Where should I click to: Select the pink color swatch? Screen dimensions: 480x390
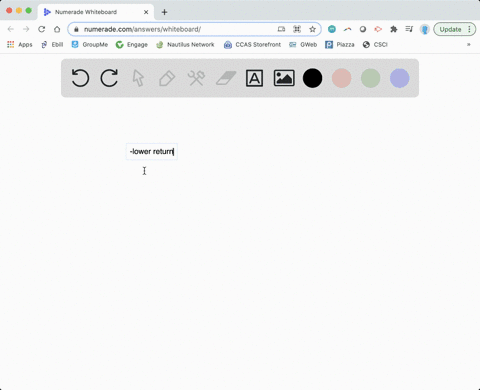click(x=341, y=78)
